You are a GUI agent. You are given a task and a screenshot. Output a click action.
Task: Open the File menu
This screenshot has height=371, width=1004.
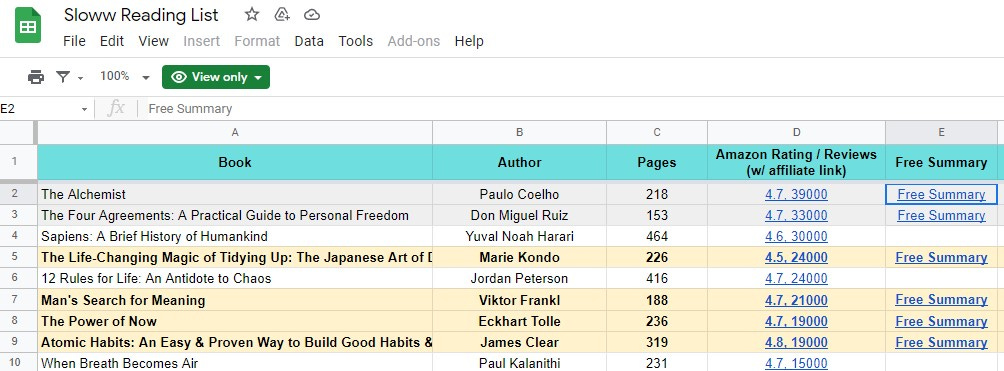74,41
